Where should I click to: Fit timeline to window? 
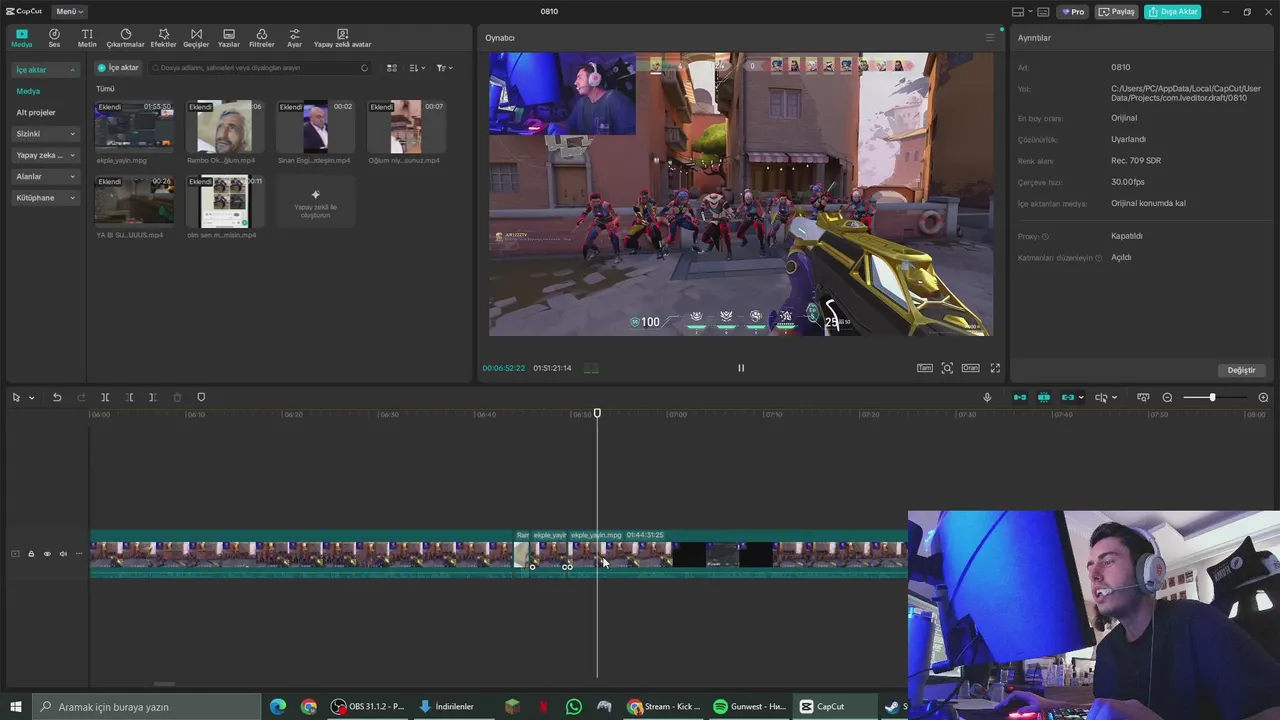[1143, 398]
